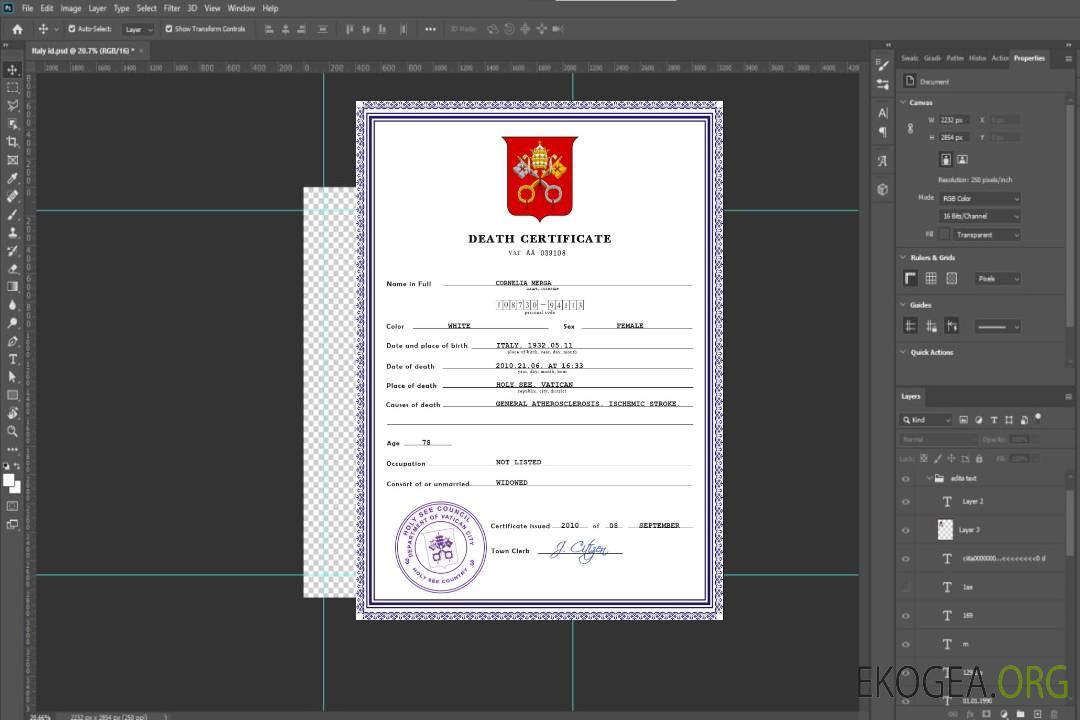This screenshot has width=1080, height=720.
Task: Toggle grid visibility in Rulers & Grids
Action: tap(931, 278)
